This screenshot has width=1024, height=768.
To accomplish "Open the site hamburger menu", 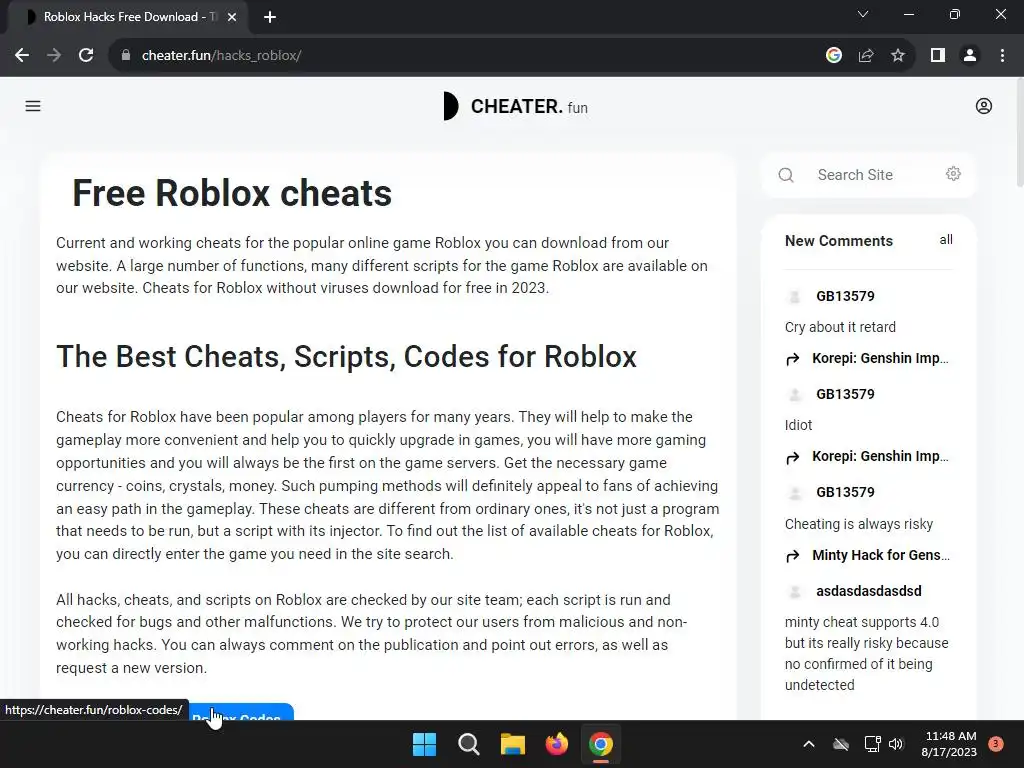I will (33, 106).
